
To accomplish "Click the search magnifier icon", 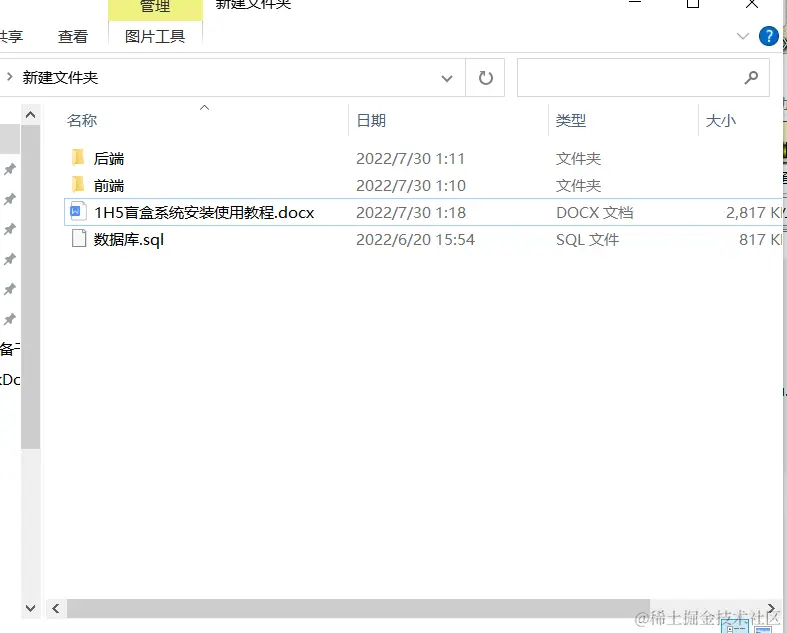I will [x=751, y=77].
